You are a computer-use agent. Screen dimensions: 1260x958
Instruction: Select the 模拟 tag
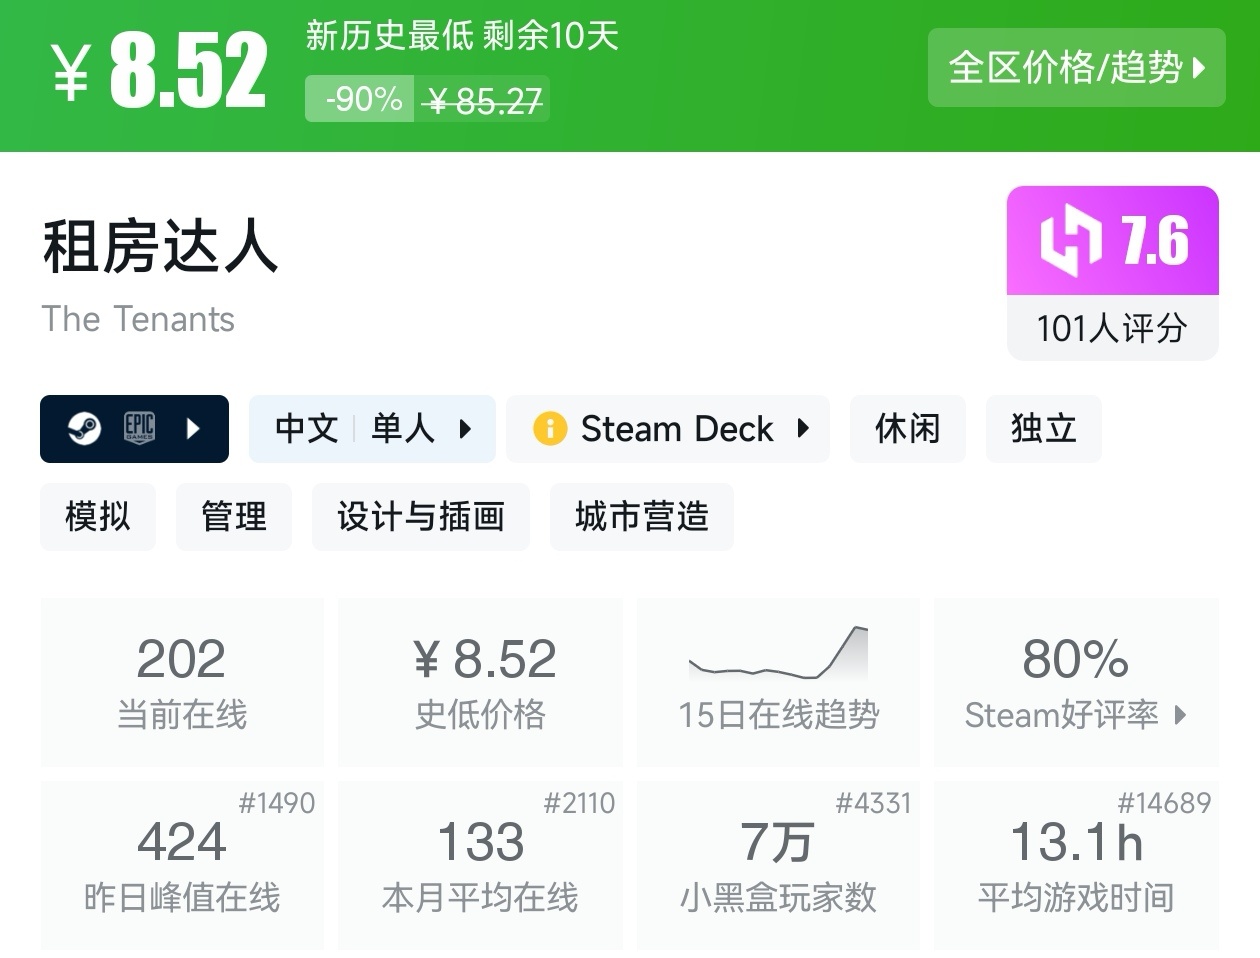(98, 517)
